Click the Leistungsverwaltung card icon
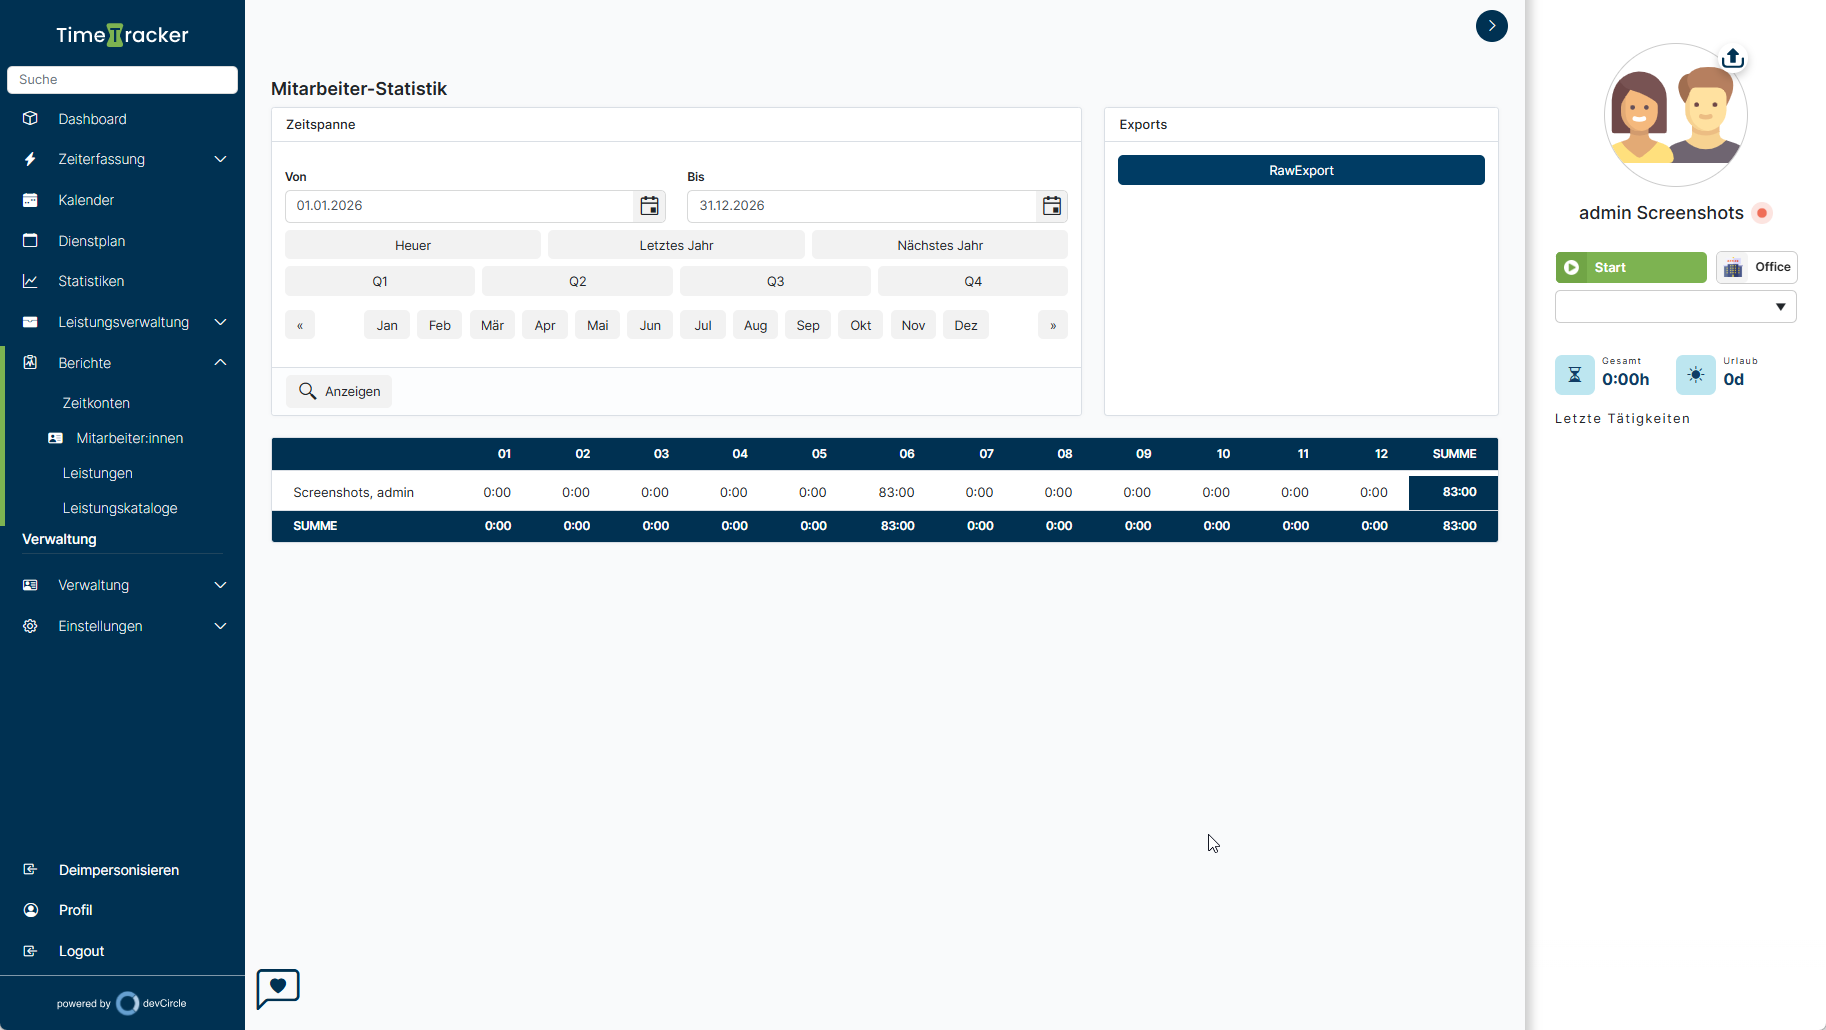Viewport: 1826px width, 1030px height. (30, 322)
